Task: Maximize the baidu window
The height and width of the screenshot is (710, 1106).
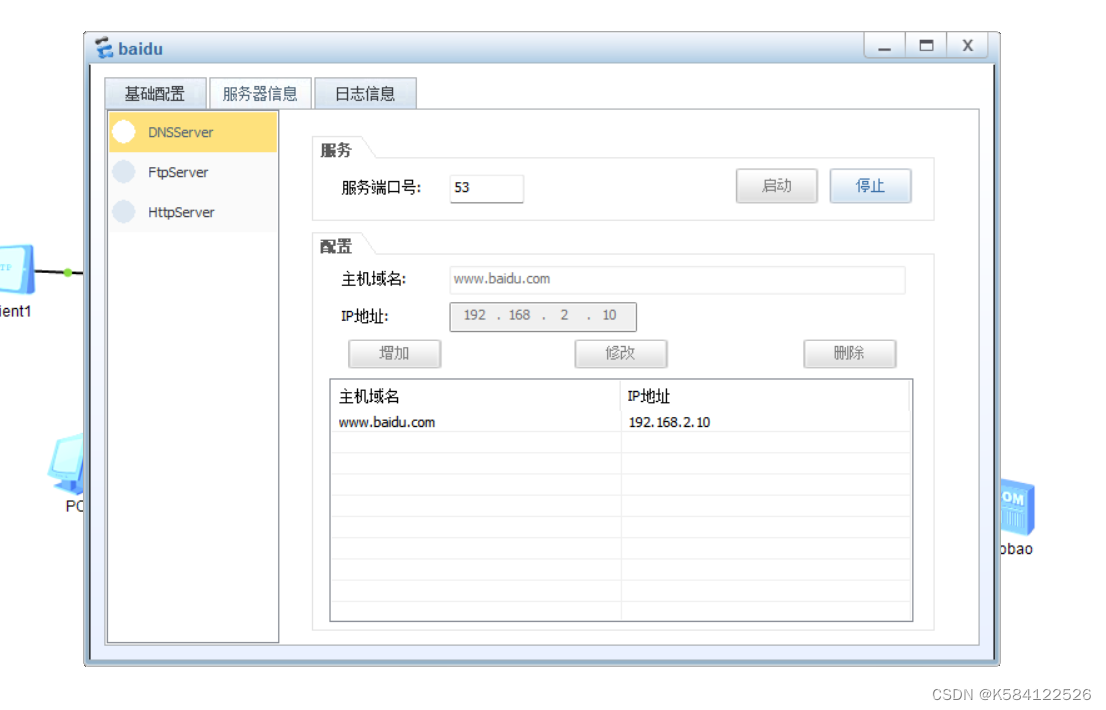Action: (x=926, y=46)
